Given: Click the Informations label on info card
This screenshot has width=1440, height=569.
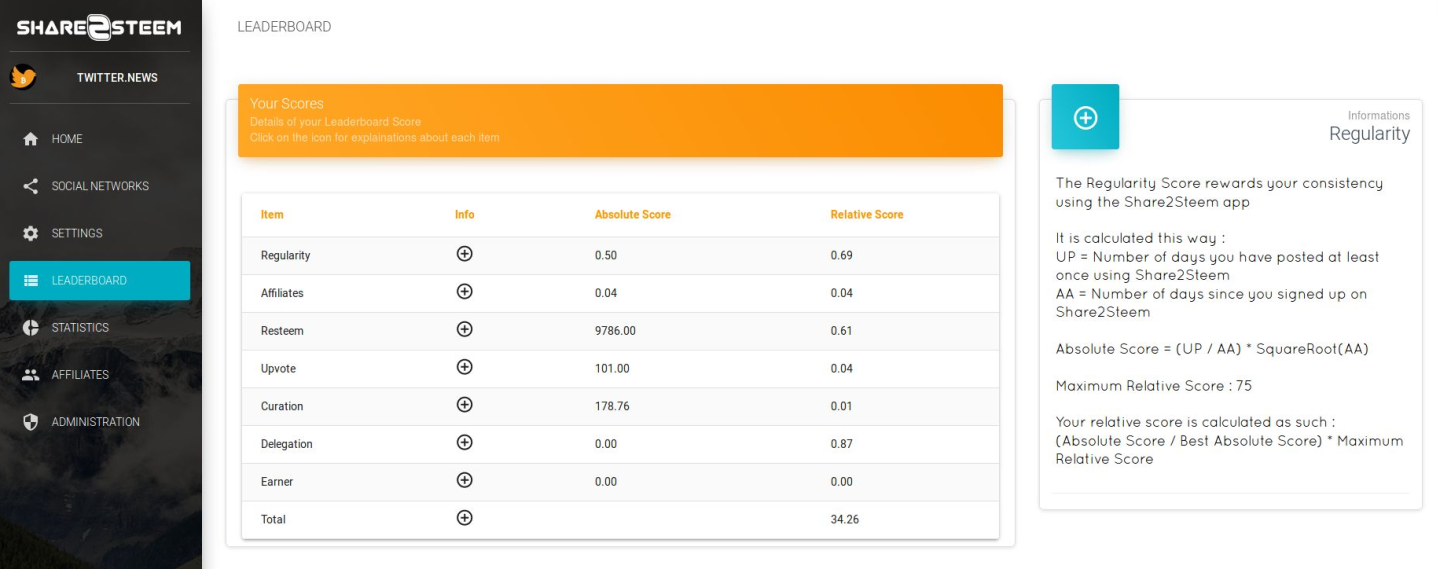Looking at the screenshot, I should click(x=1379, y=116).
